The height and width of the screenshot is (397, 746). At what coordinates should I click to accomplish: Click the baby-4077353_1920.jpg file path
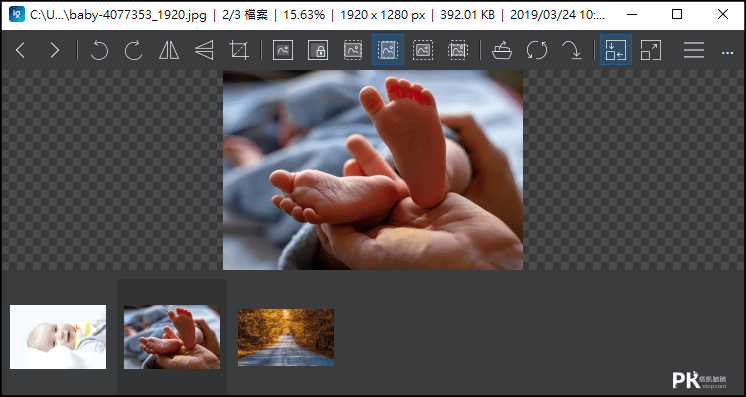coord(118,15)
